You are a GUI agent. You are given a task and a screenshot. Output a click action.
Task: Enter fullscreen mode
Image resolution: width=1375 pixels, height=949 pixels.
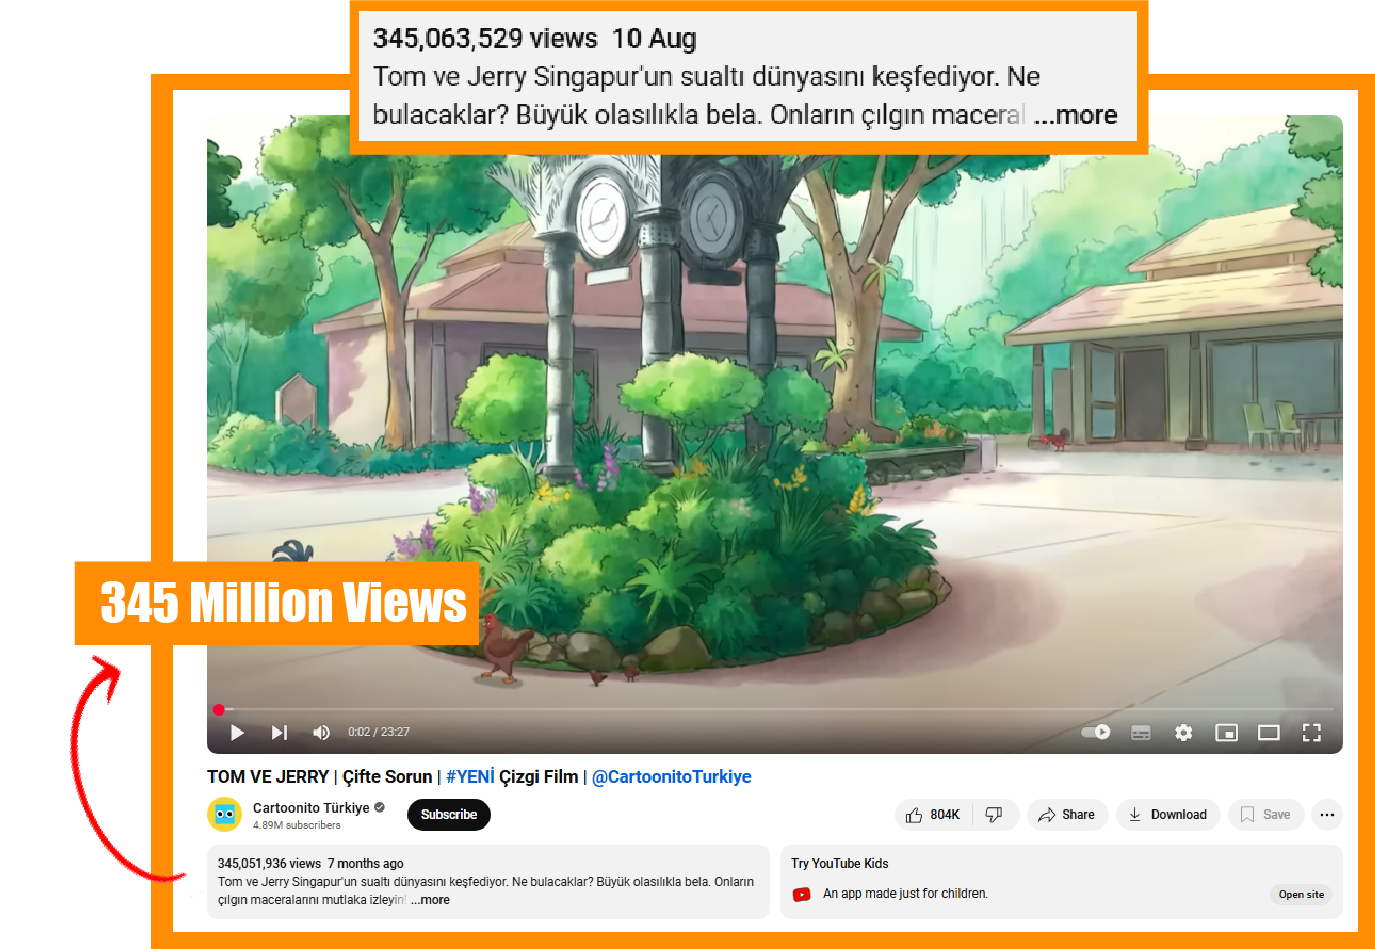tap(1312, 733)
